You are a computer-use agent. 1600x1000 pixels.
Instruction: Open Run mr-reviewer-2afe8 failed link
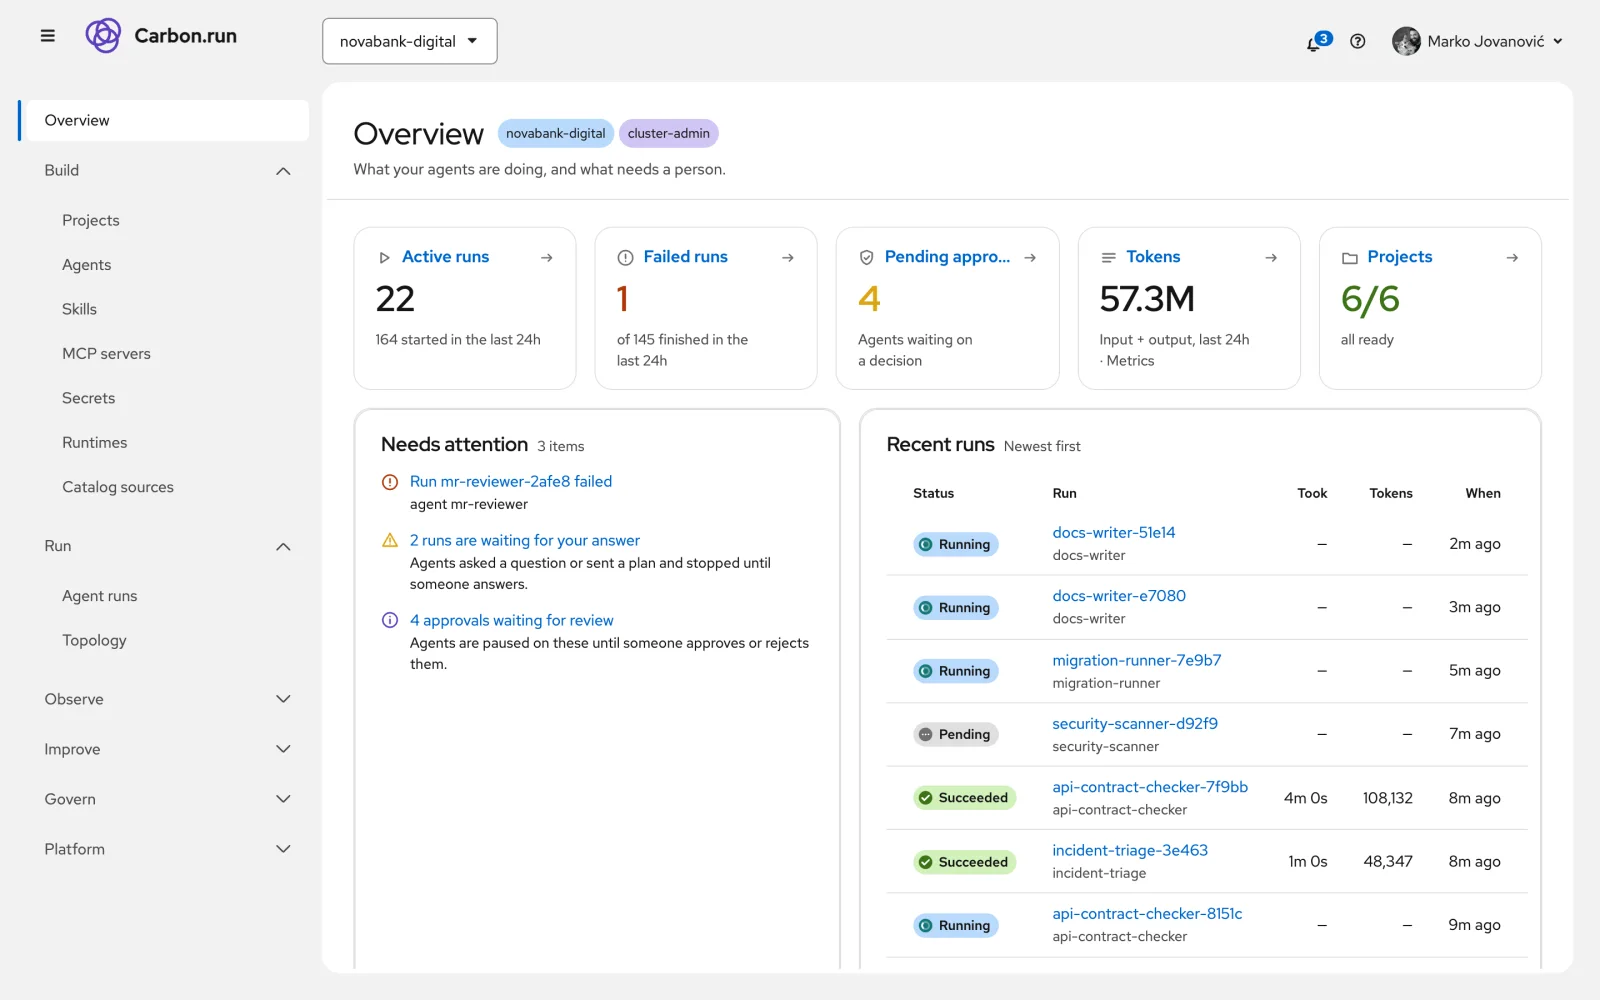(511, 481)
